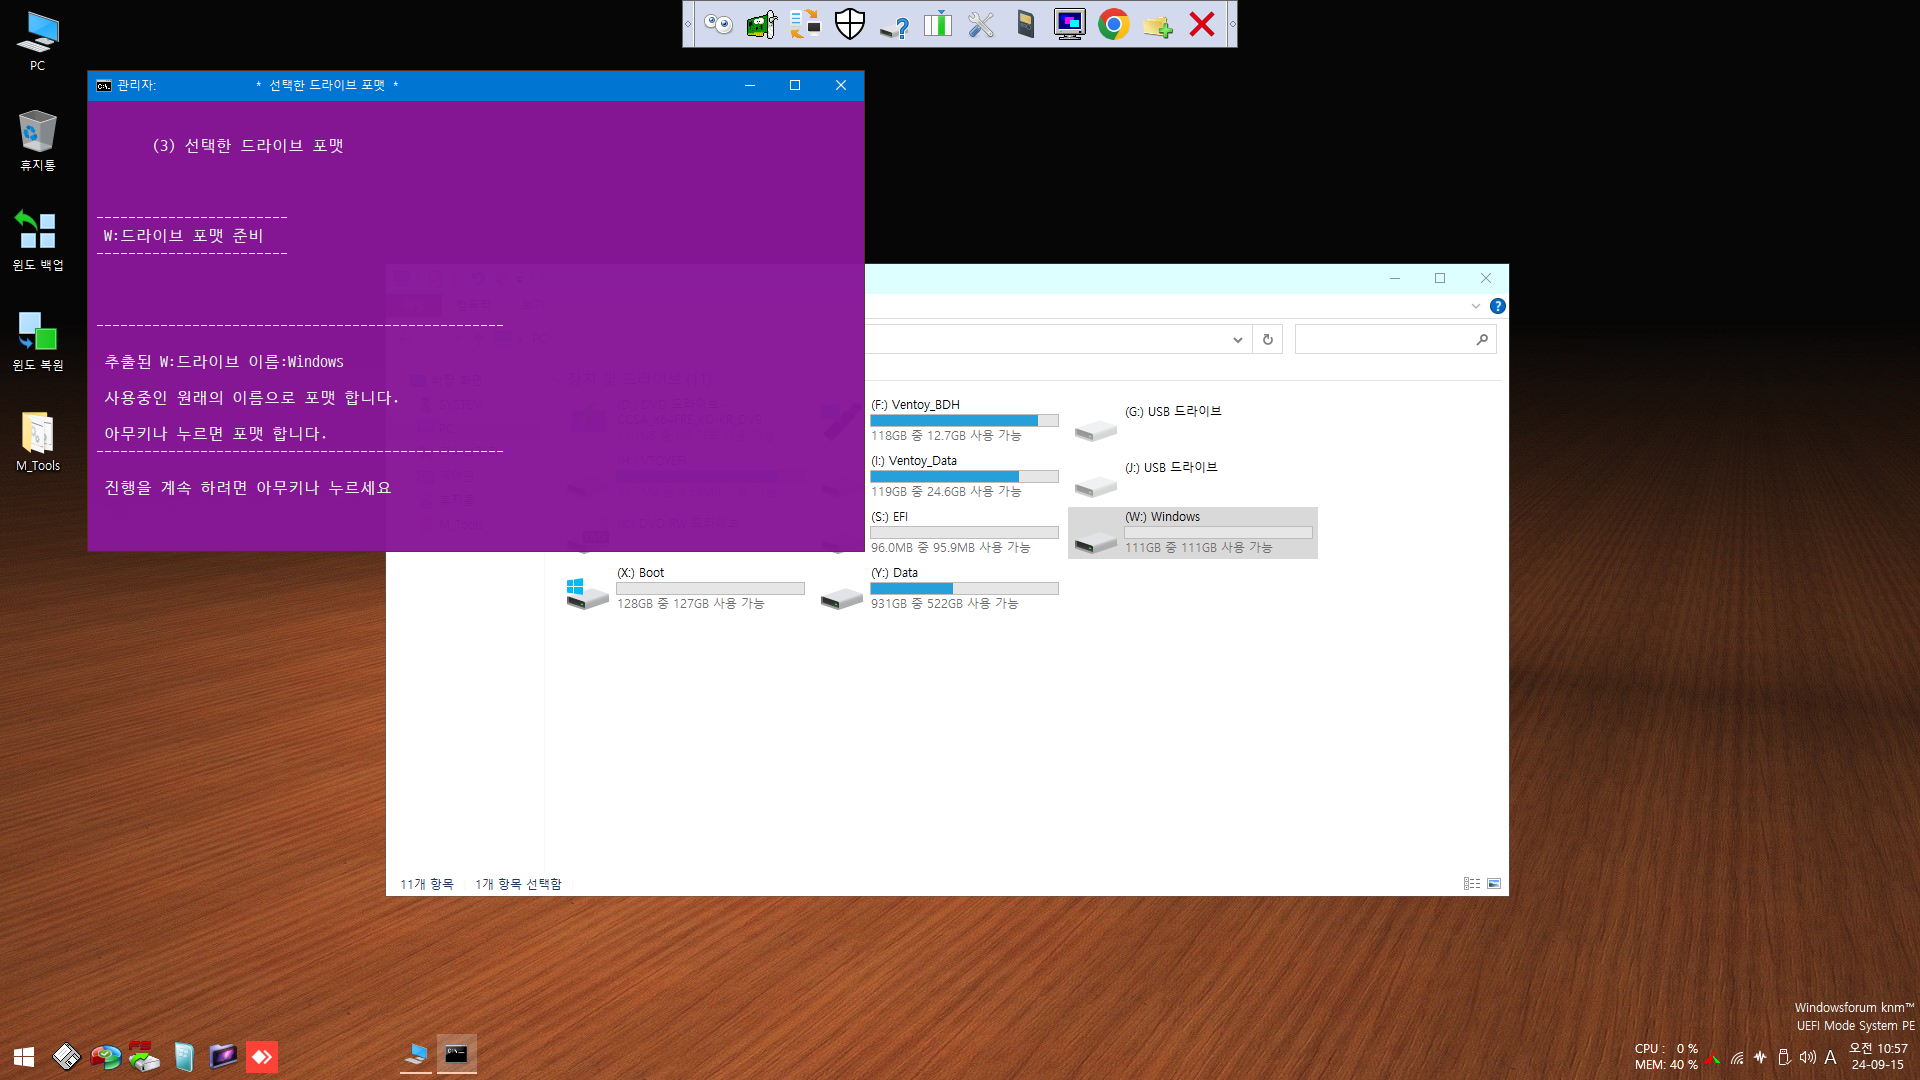Expand the Explorer ribbon chevron
This screenshot has height=1080, width=1920.
[x=1476, y=306]
